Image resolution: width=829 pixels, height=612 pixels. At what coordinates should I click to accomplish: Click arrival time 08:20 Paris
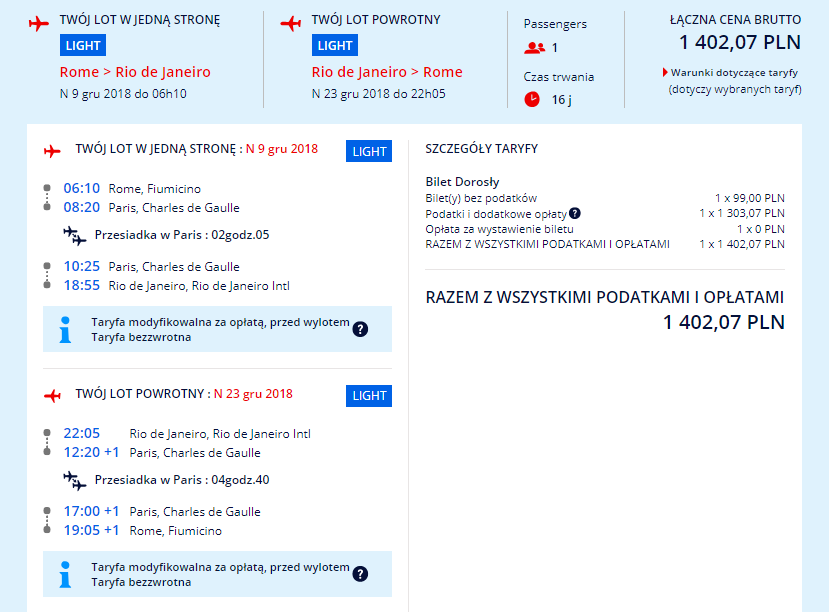81,207
